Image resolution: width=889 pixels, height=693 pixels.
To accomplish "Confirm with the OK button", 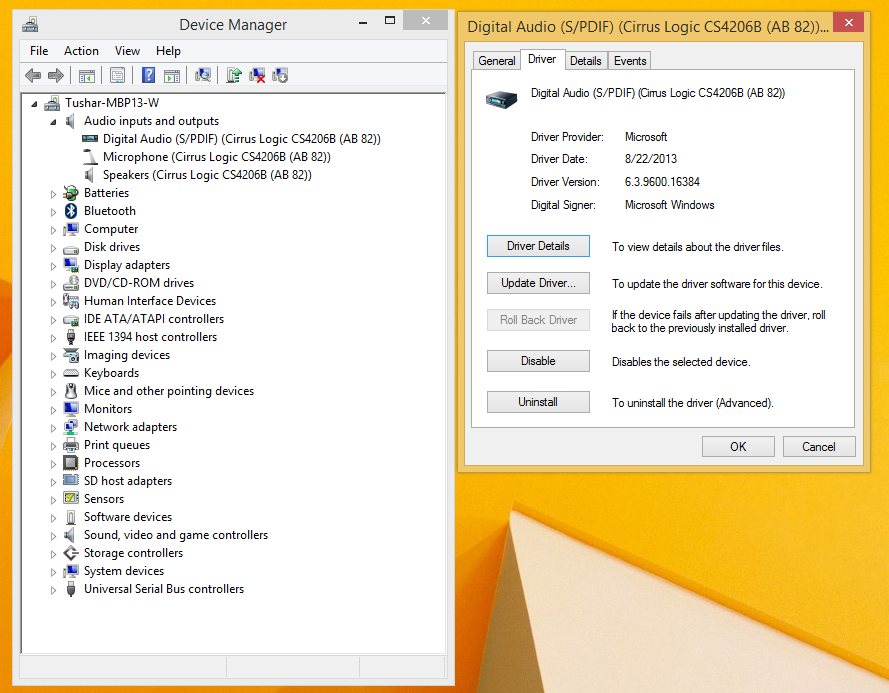I will [738, 447].
